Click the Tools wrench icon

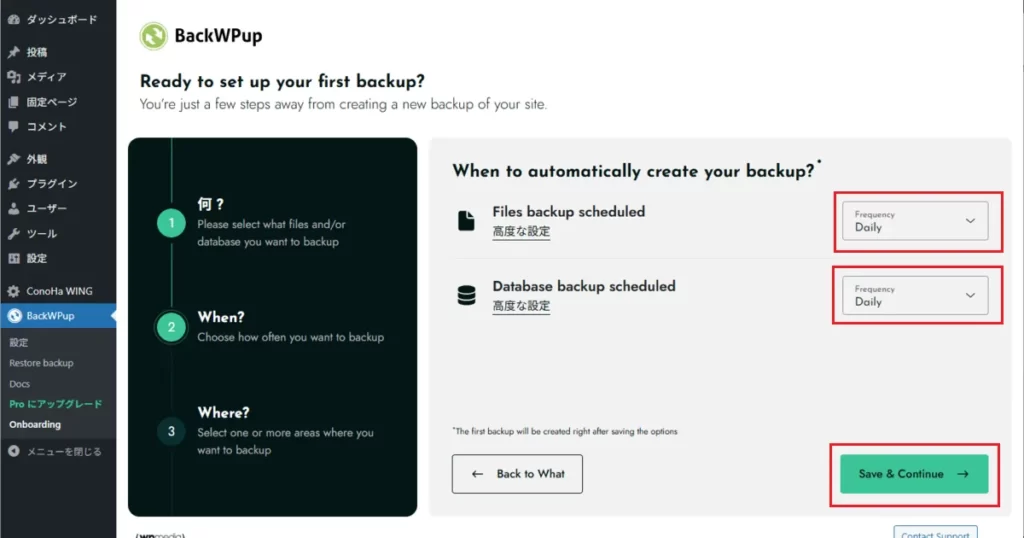click(14, 234)
